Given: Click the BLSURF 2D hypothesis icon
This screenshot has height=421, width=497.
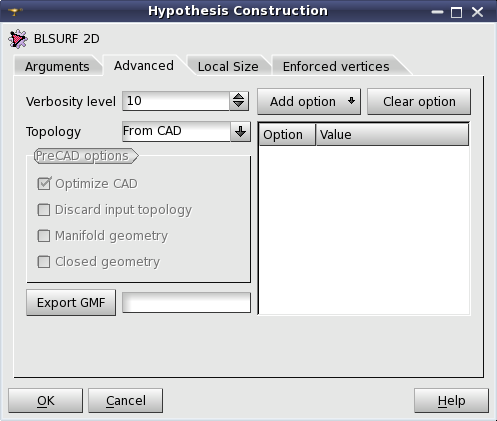Looking at the screenshot, I should click(18, 39).
